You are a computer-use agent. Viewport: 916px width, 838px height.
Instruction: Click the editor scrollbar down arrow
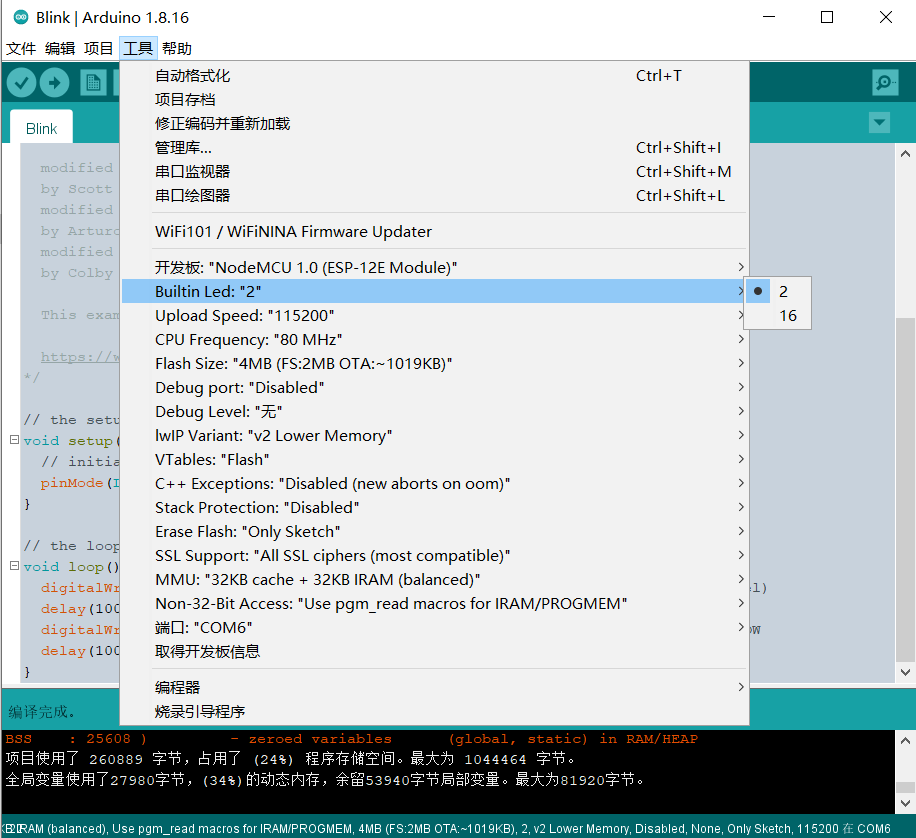pos(905,672)
